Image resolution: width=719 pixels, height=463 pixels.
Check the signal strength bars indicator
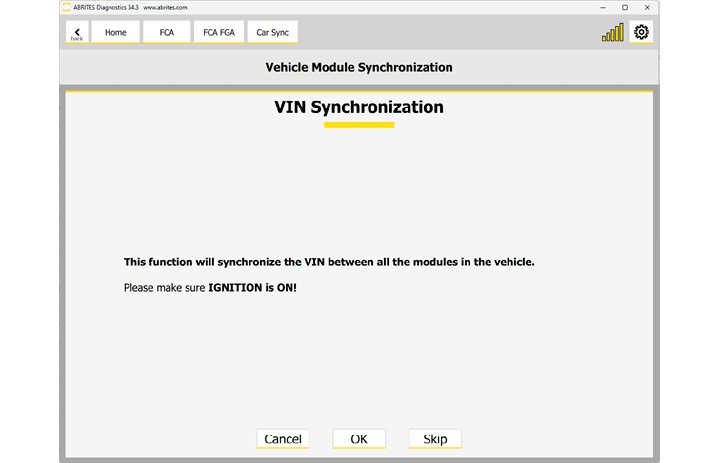pyautogui.click(x=612, y=33)
